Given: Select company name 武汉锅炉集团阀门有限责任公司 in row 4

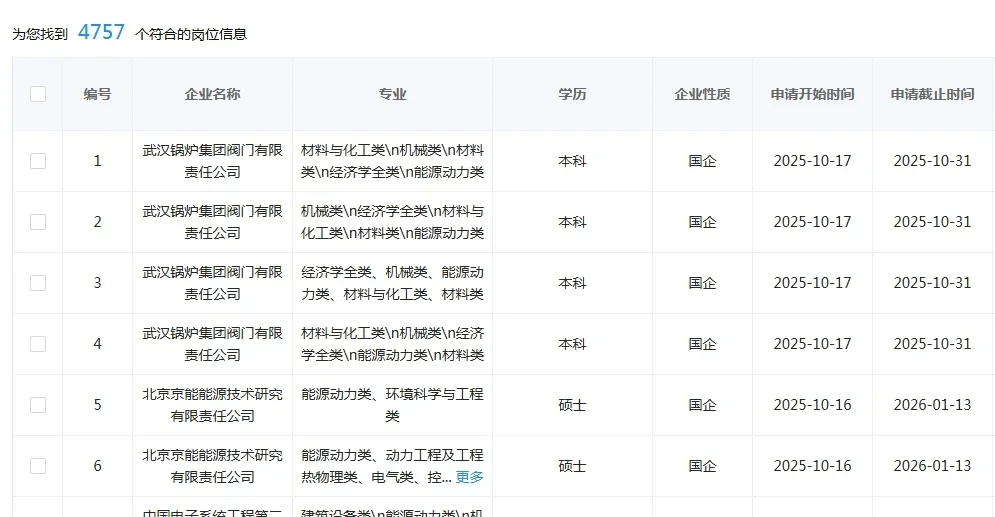Looking at the screenshot, I should click(x=213, y=344).
